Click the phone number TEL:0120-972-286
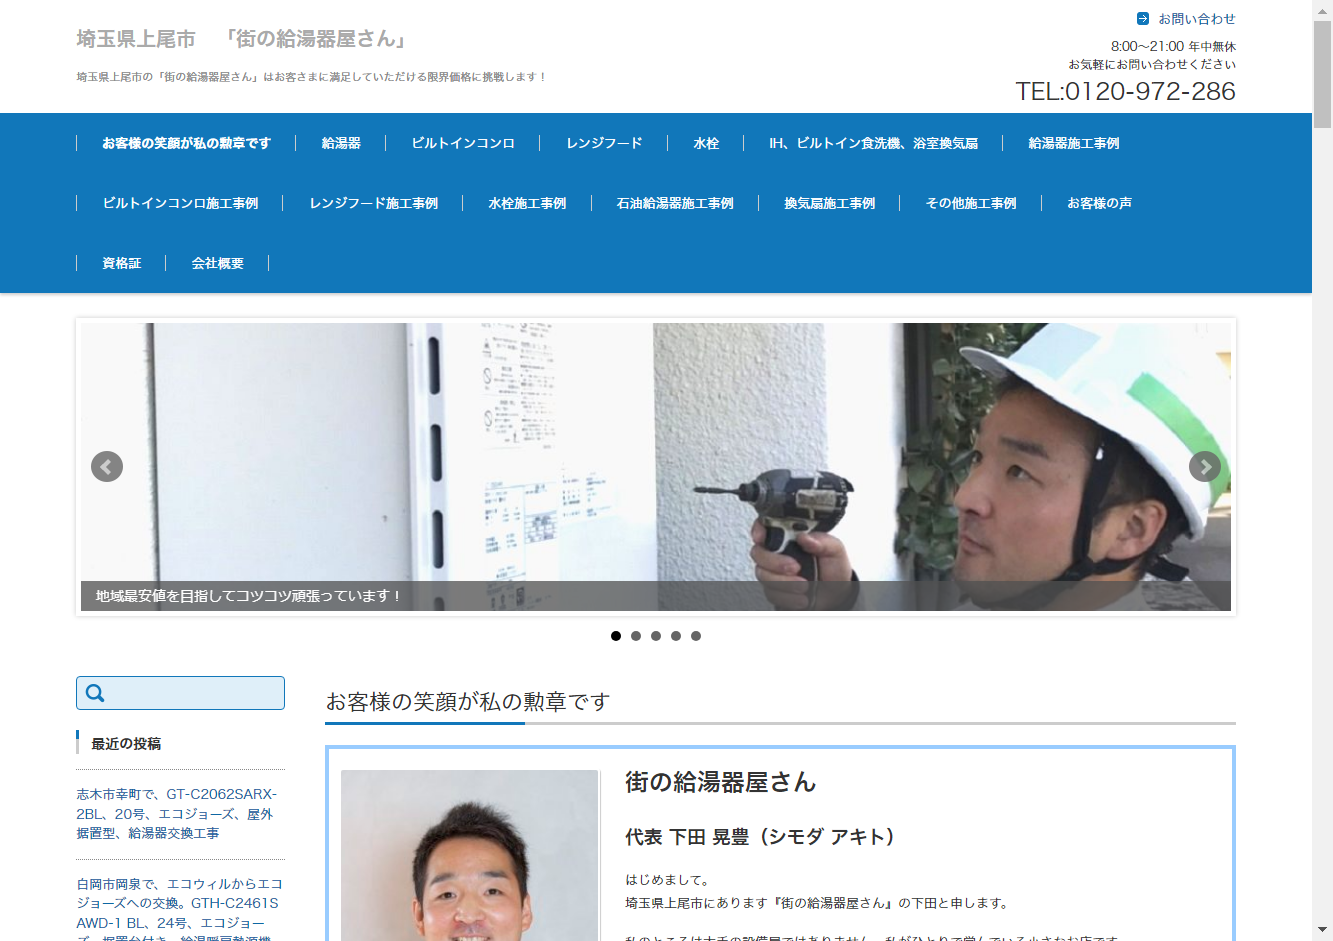The width and height of the screenshot is (1333, 941). pos(1125,91)
